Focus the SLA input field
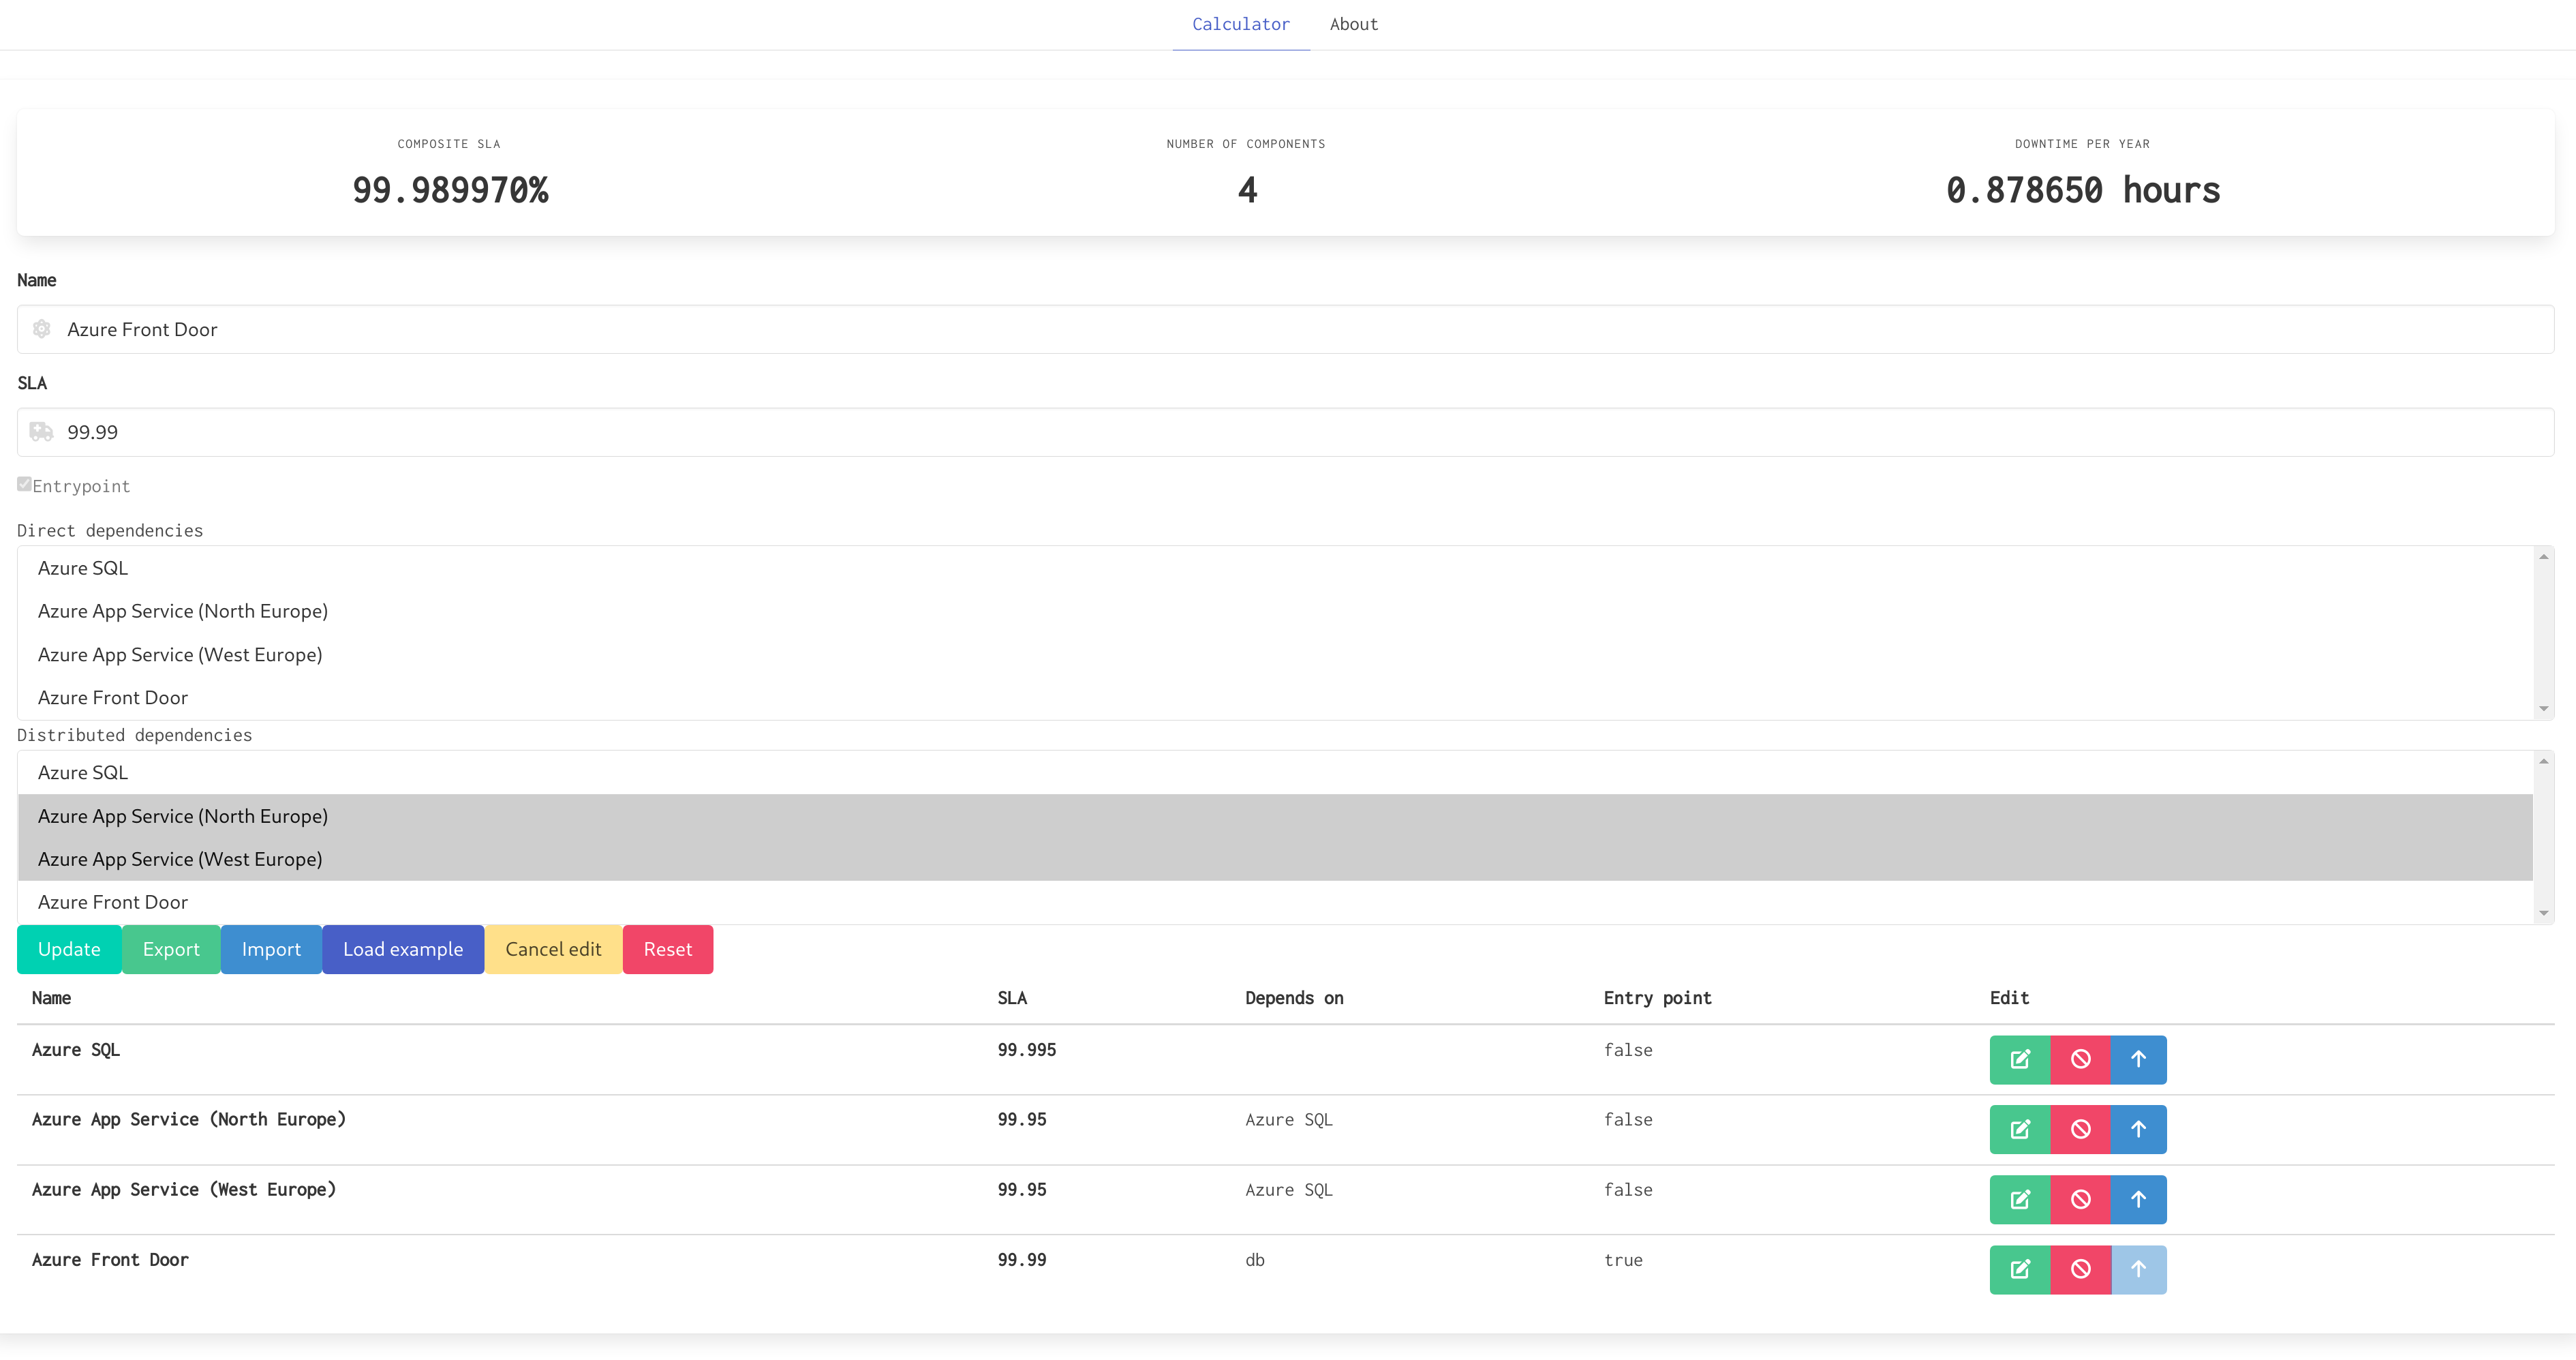2576x1360 pixels. tap(1285, 432)
